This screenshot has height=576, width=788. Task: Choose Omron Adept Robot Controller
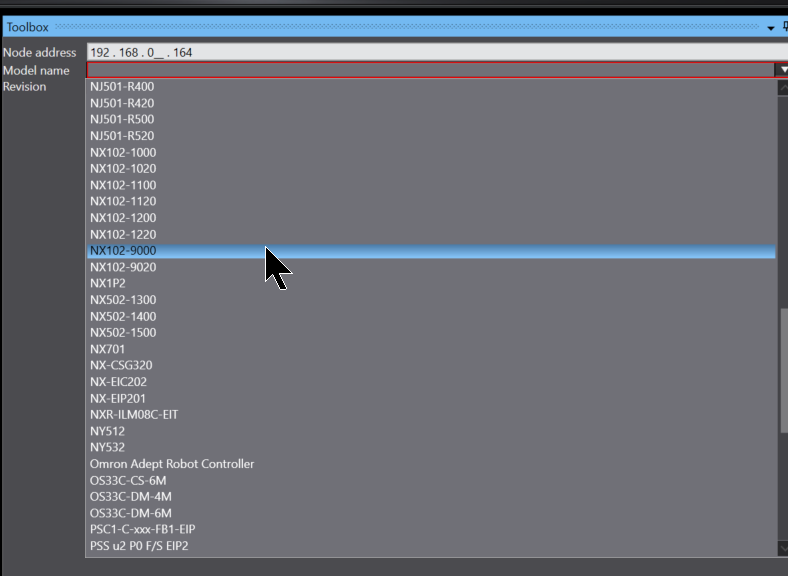tap(172, 464)
